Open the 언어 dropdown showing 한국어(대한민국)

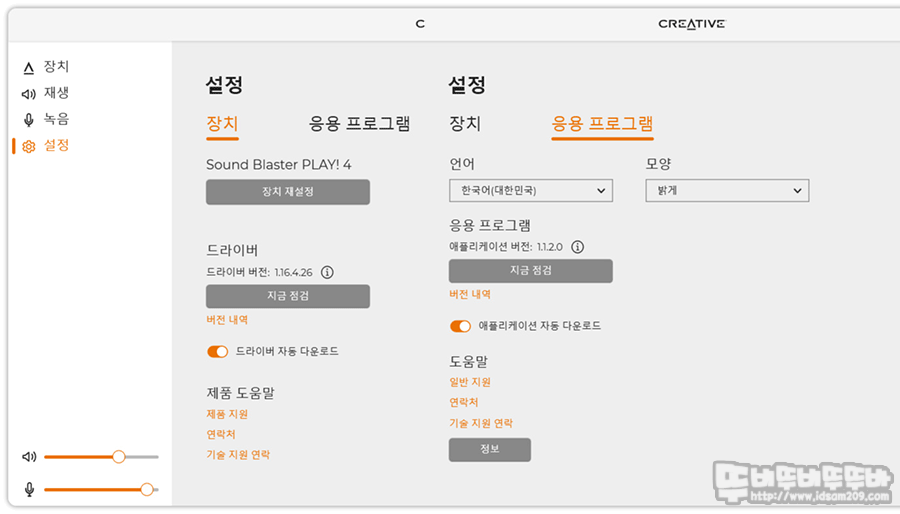tap(531, 190)
